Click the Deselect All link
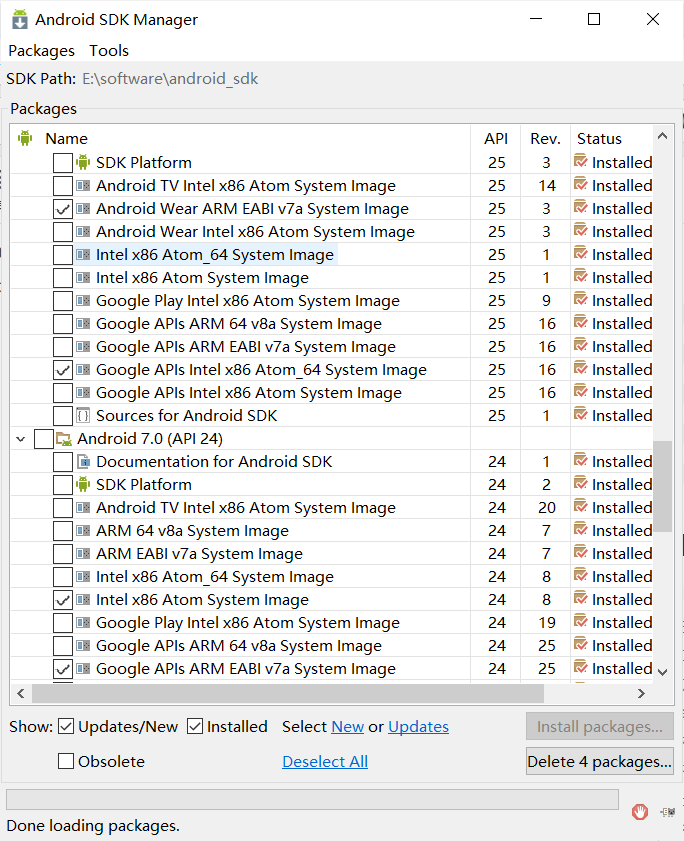The image size is (684, 841). tap(324, 761)
